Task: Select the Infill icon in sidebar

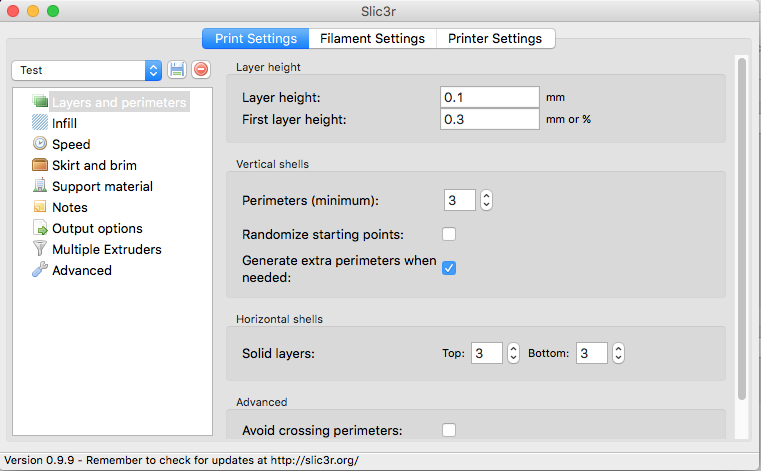Action: (x=40, y=123)
